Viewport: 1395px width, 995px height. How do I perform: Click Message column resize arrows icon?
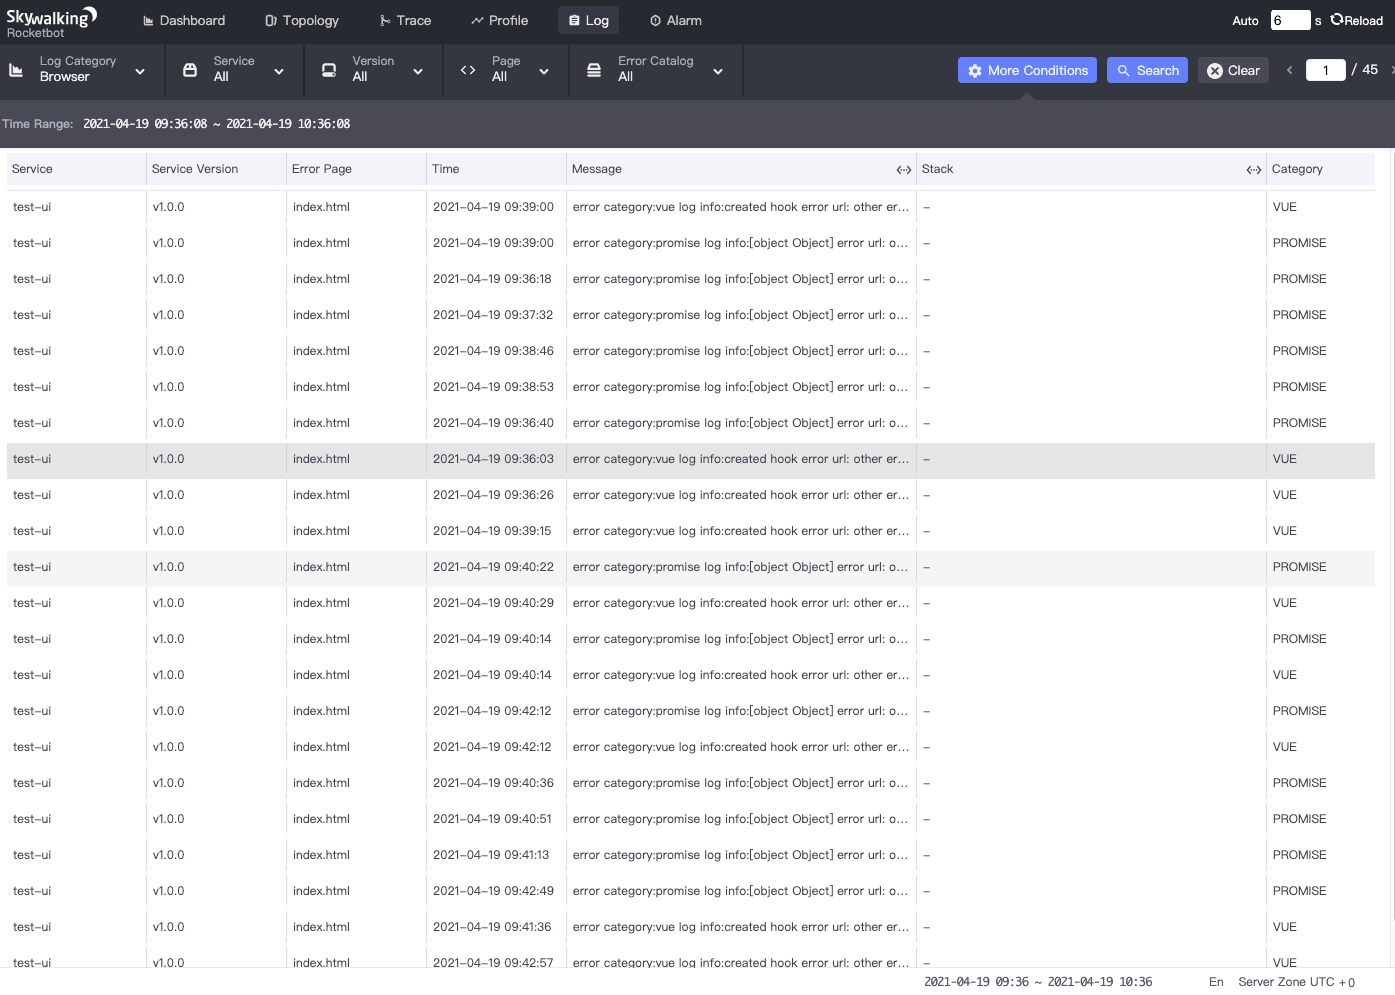pyautogui.click(x=904, y=170)
